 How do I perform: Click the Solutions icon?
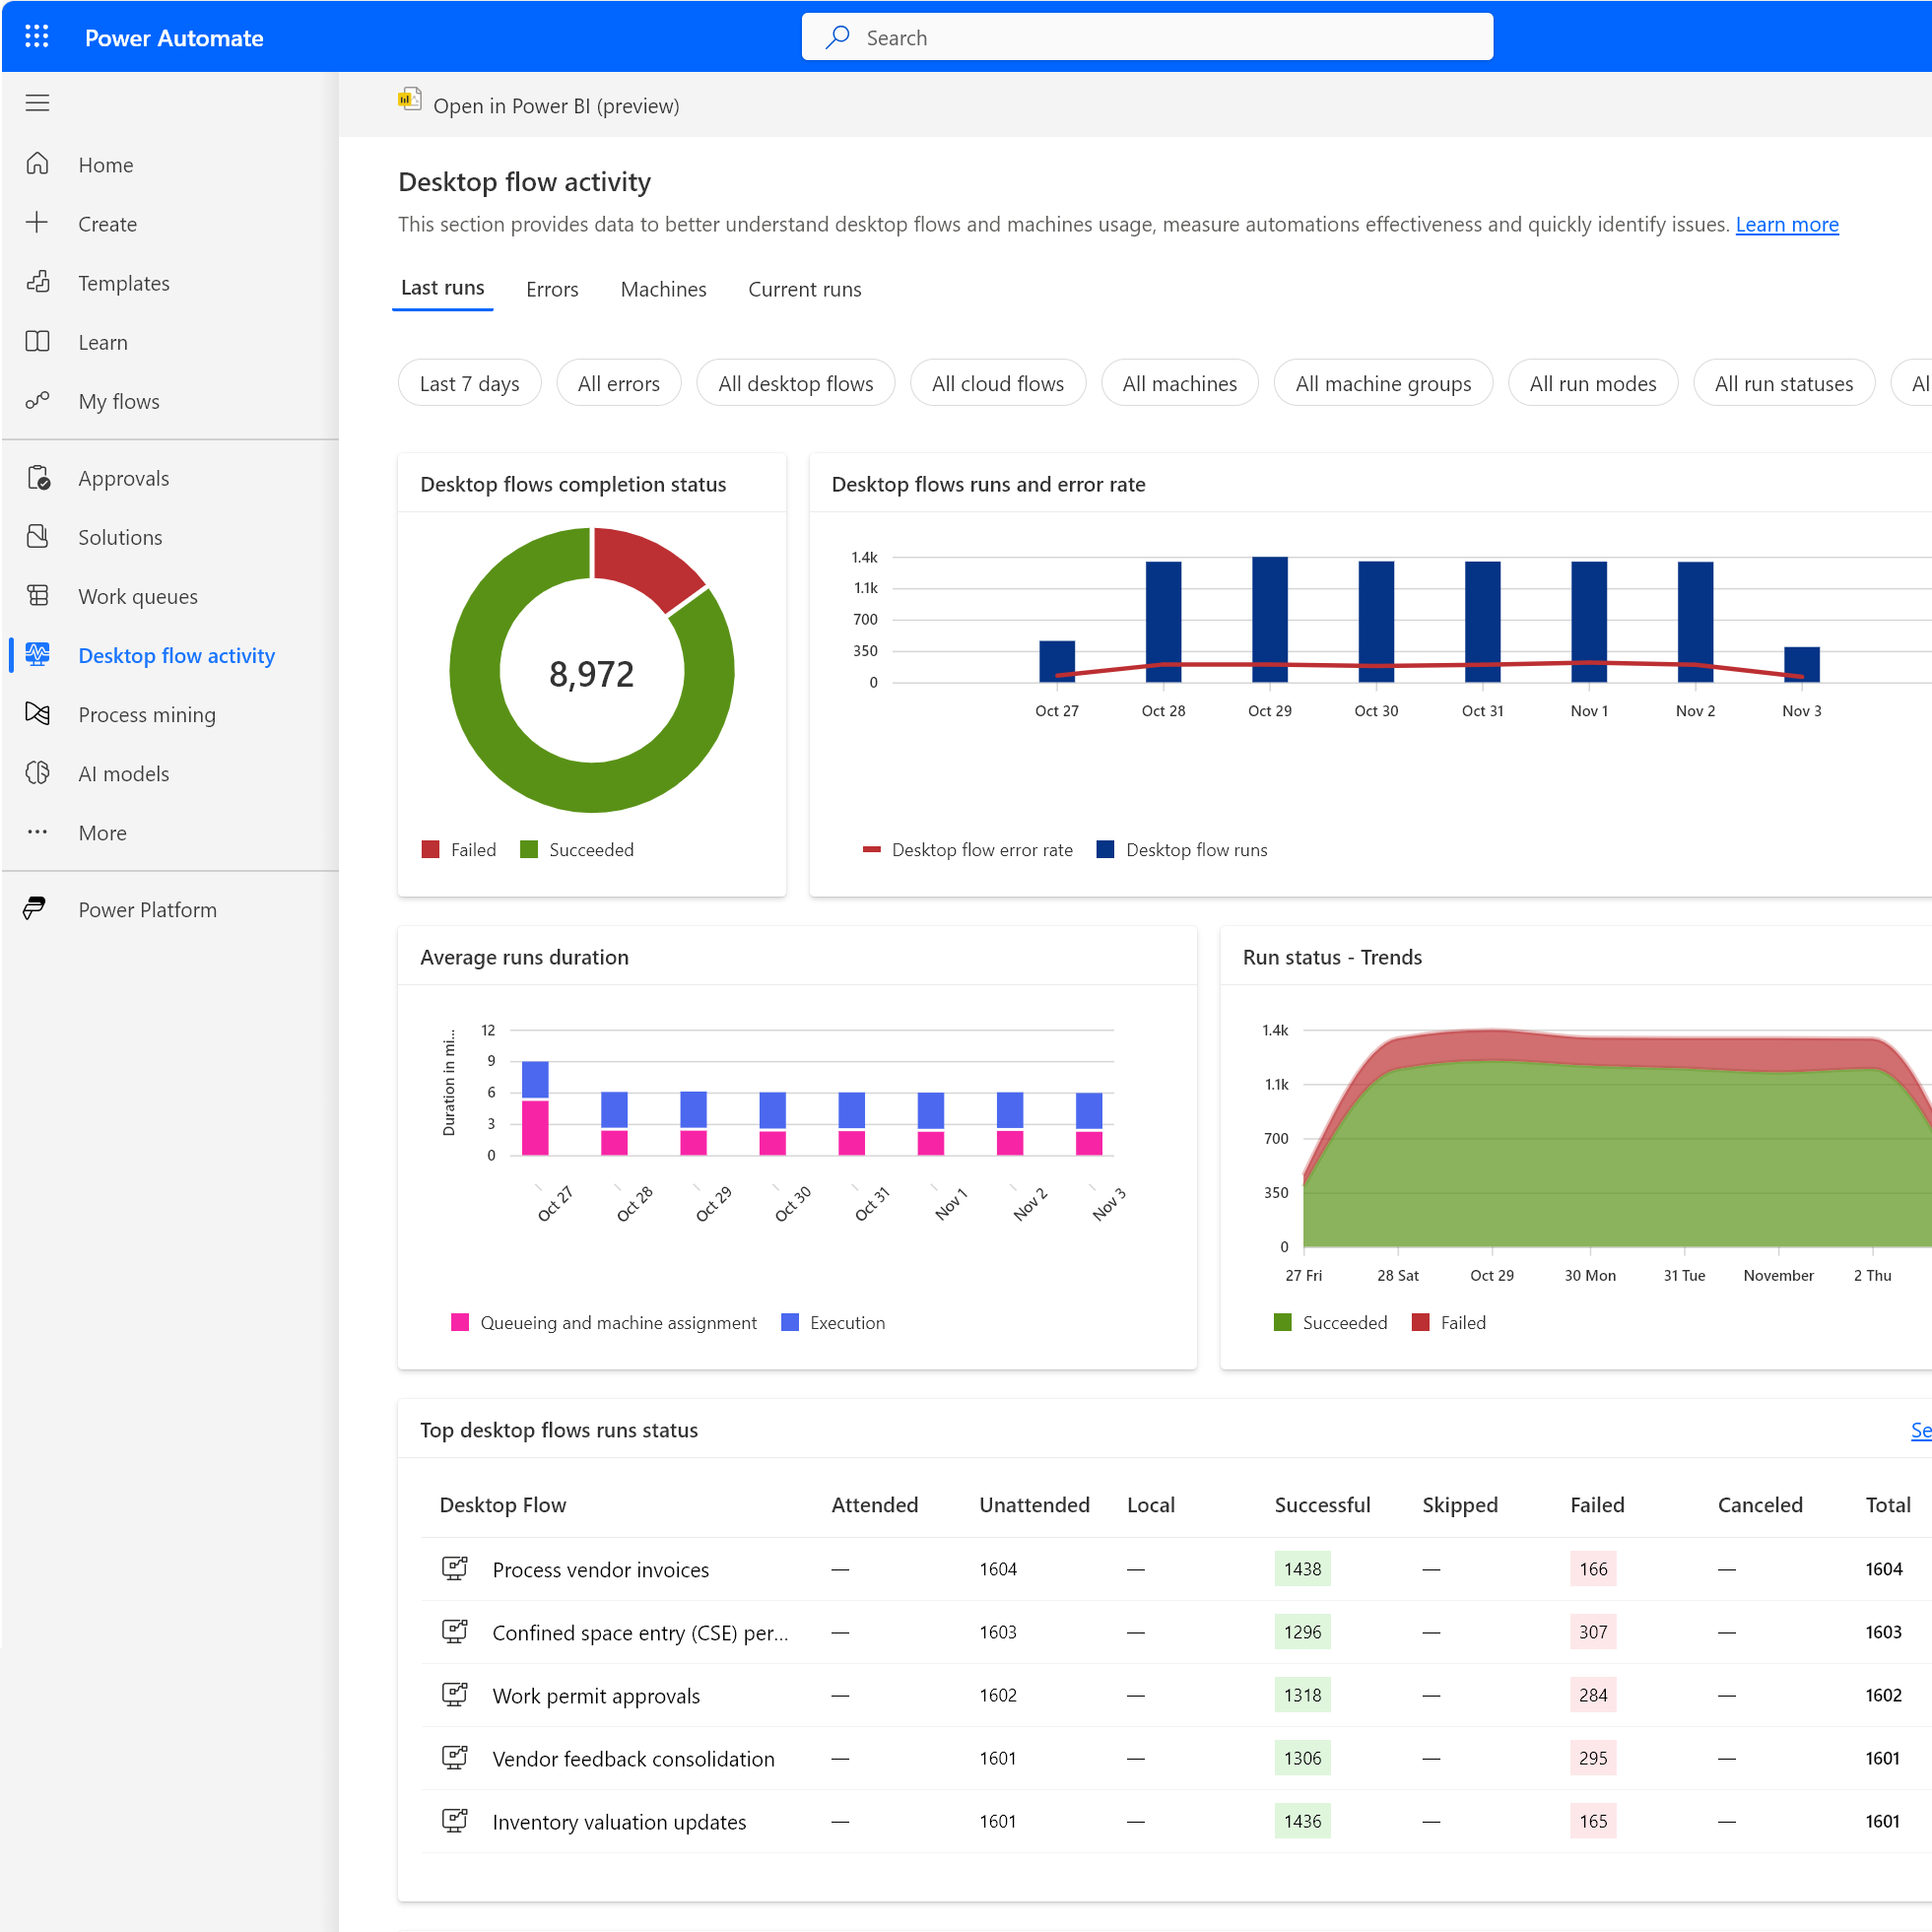point(37,536)
